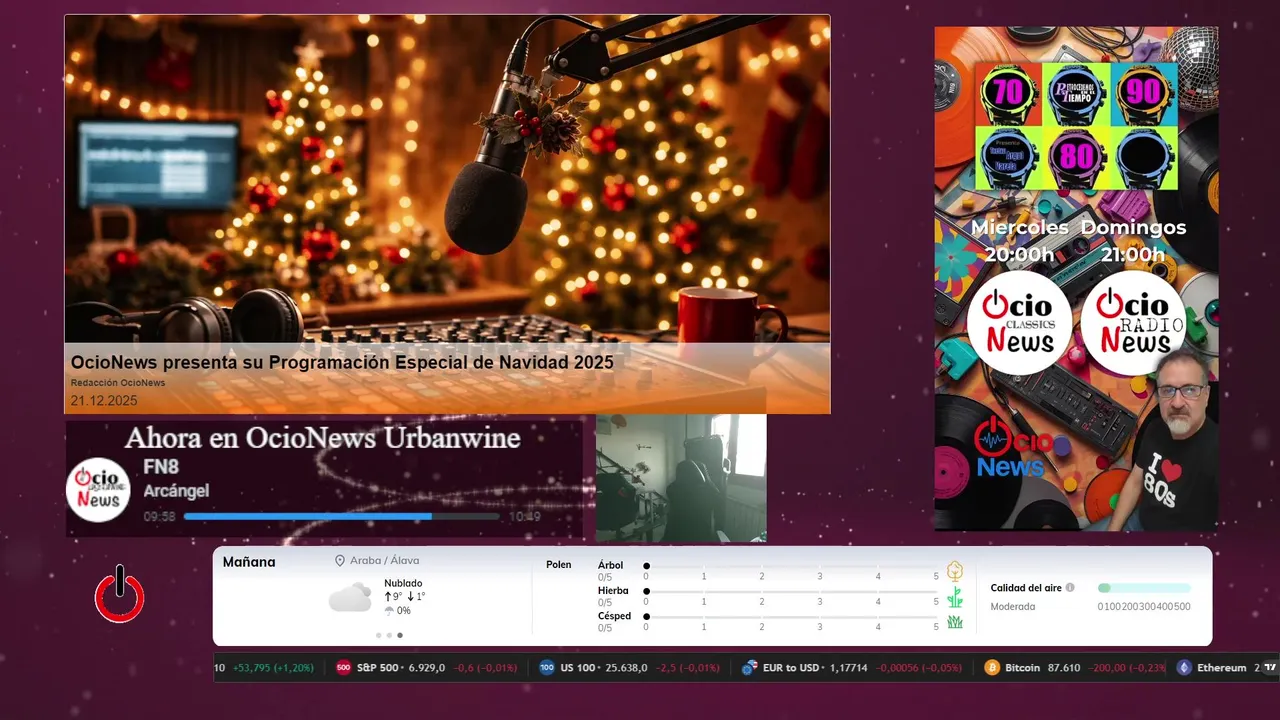Click the EUR to USD rate 1,17714

click(x=847, y=668)
